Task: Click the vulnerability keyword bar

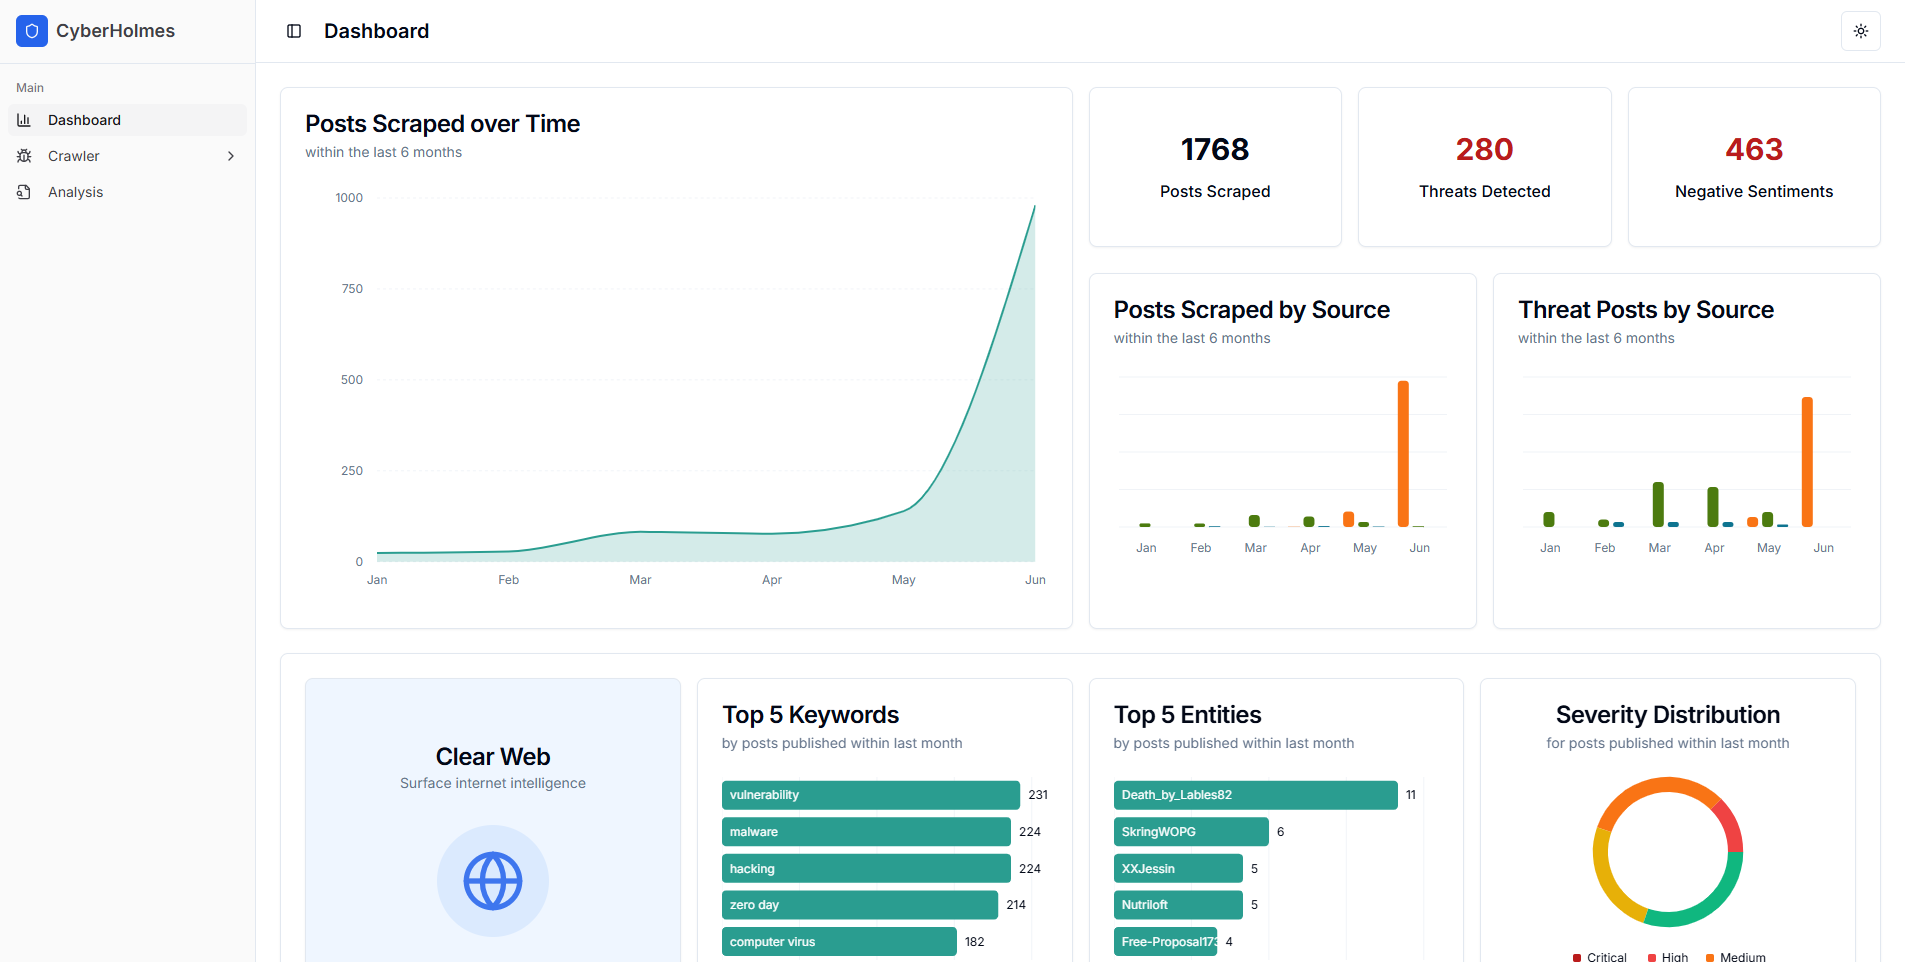Action: (x=871, y=795)
